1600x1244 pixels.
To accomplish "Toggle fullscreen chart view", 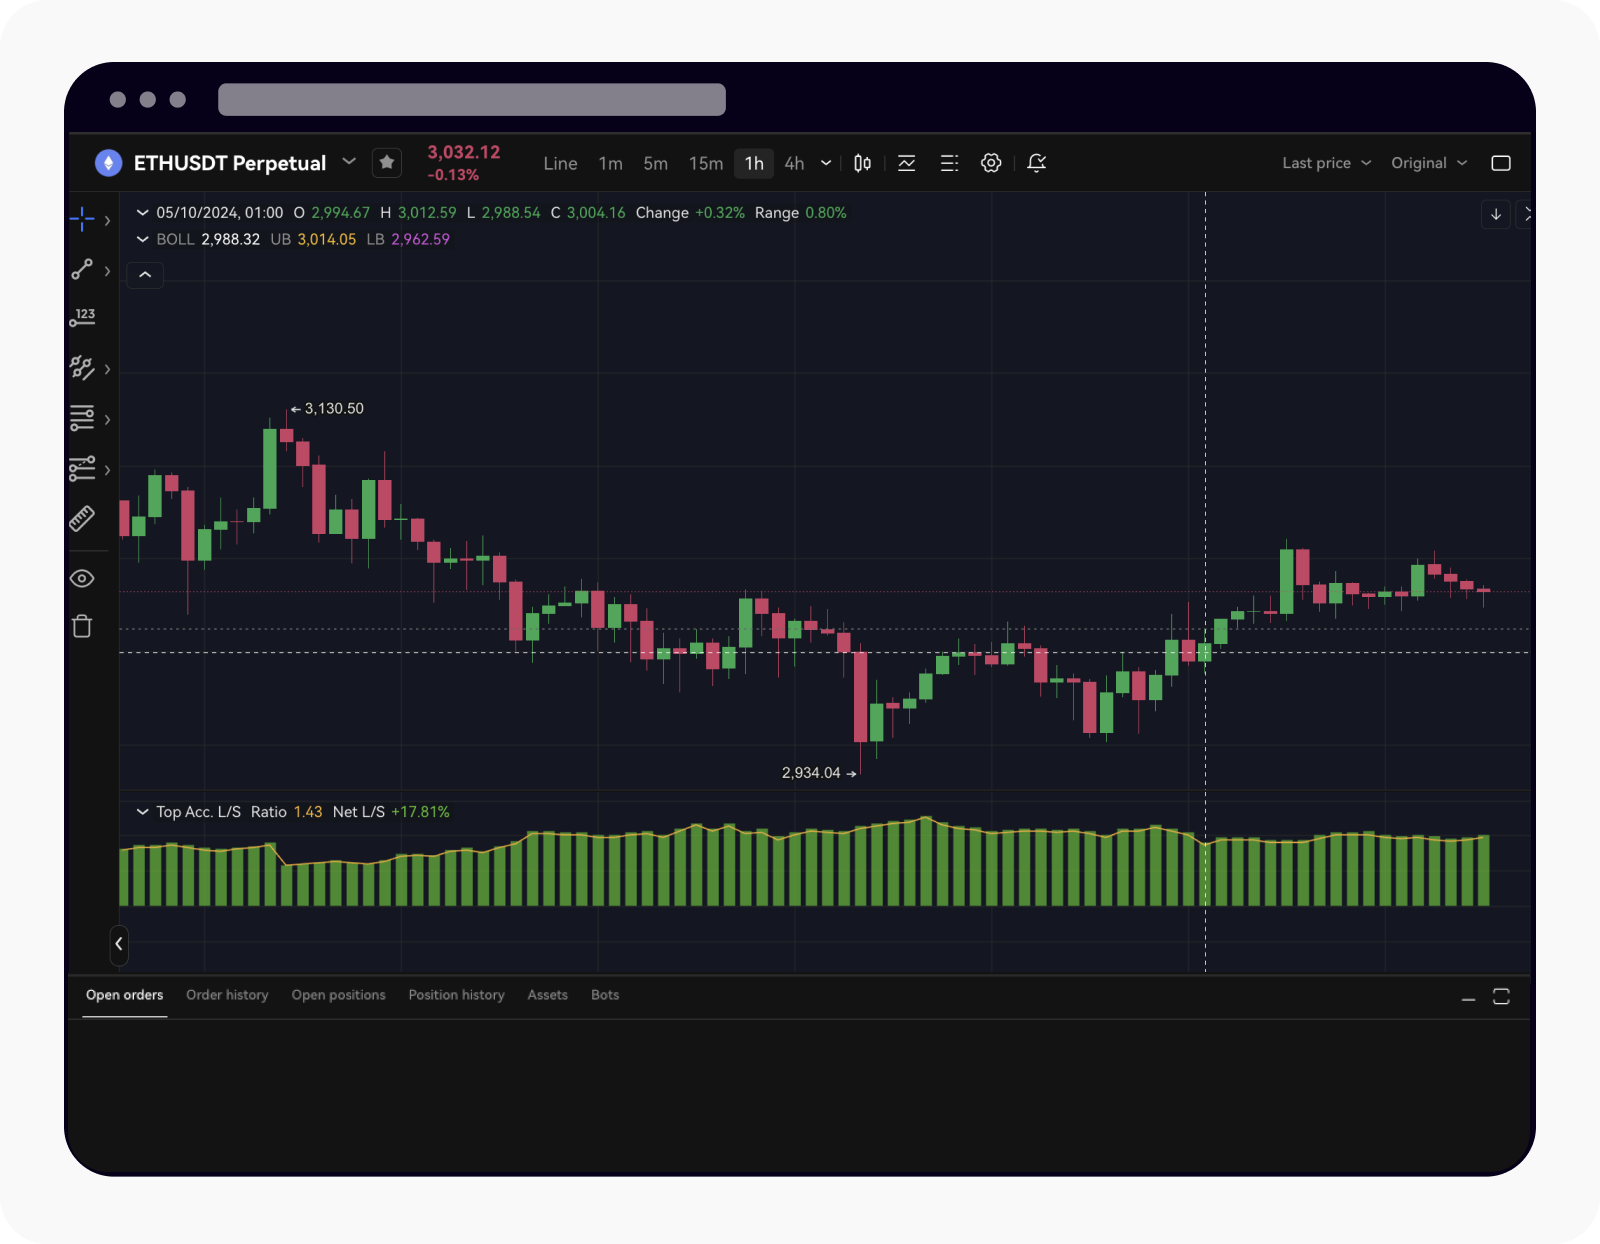I will click(1501, 163).
